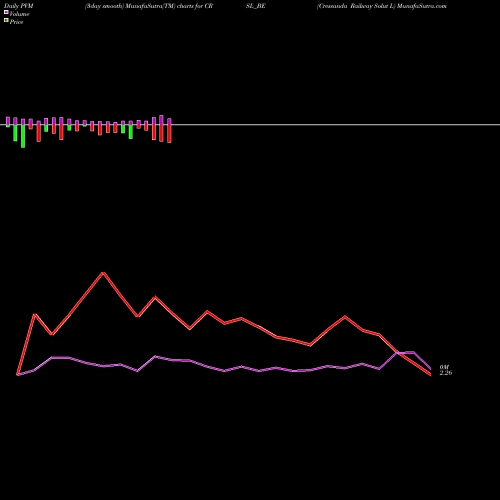Click the red-green Price legend swatch
The height and width of the screenshot is (500, 500).
tap(6, 21)
